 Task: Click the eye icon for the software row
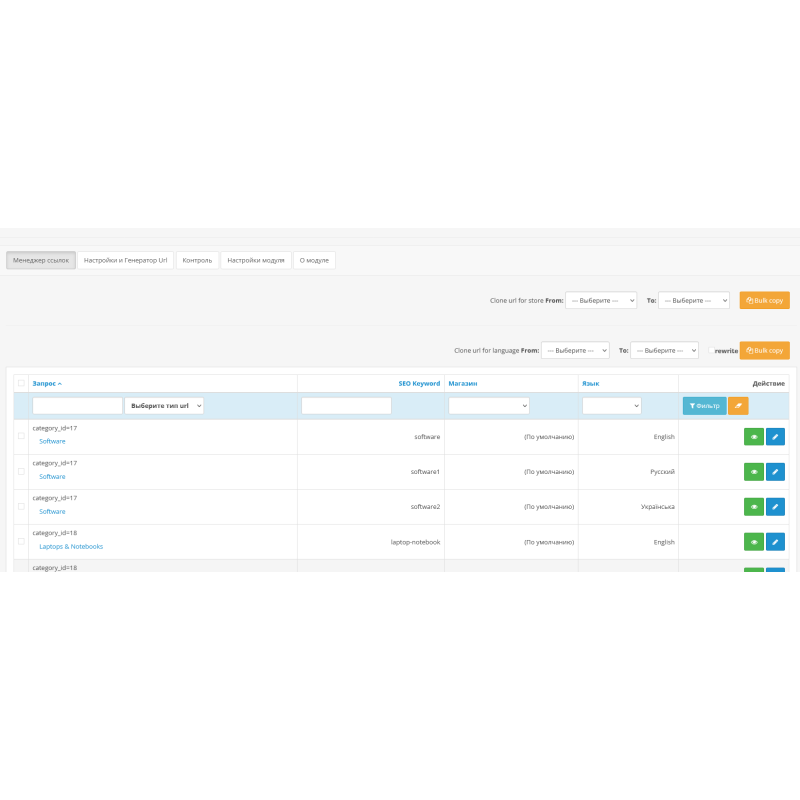(x=754, y=437)
